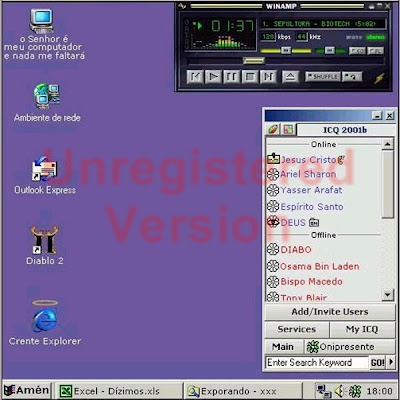Stop playback in Winamp
Viewport: 400px width, 400px height.
[x=250, y=77]
